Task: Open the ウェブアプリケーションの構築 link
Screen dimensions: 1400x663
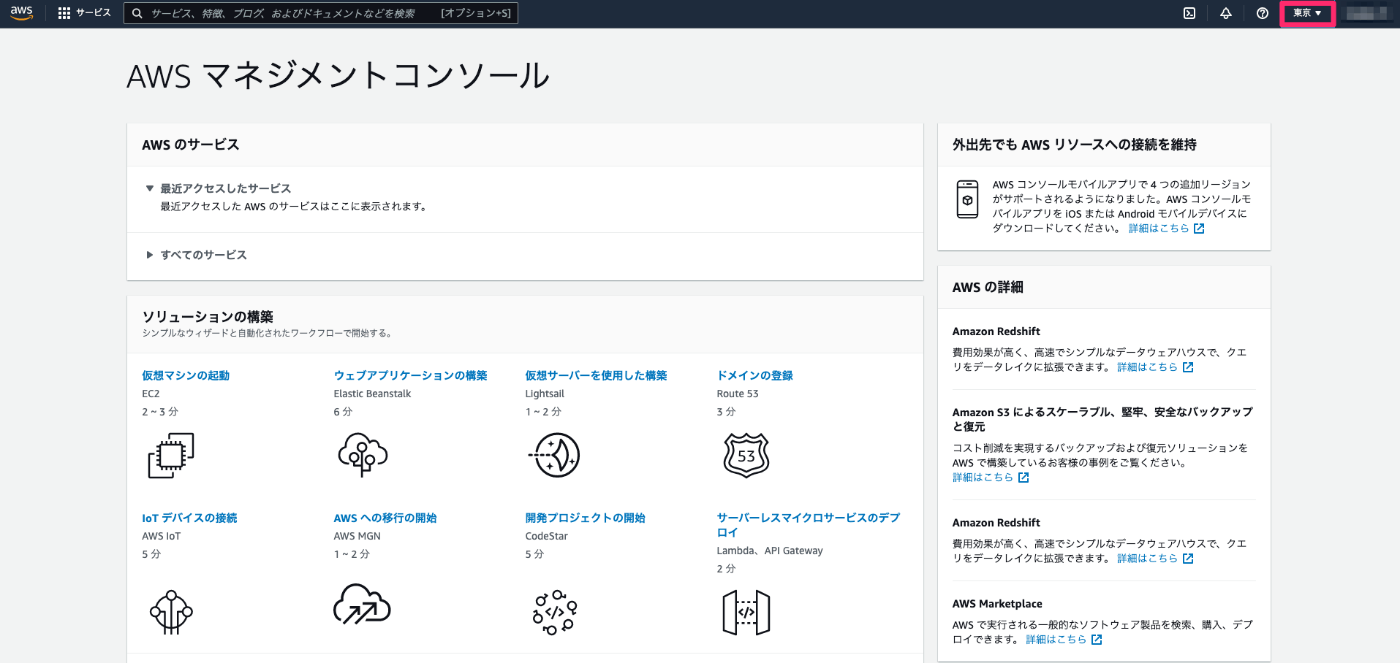Action: (410, 376)
